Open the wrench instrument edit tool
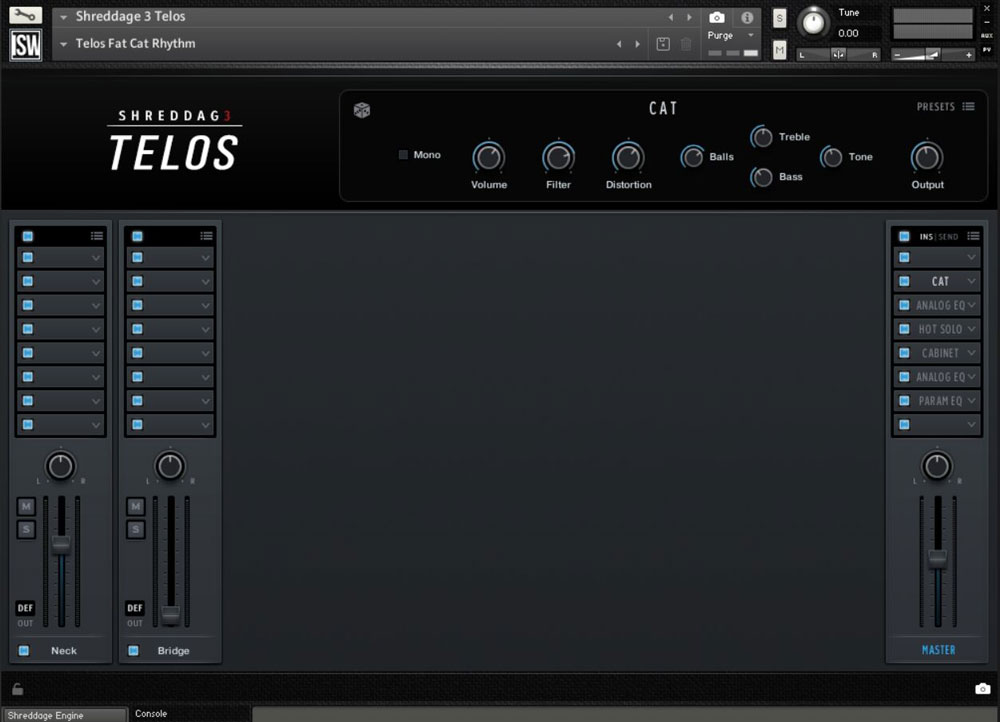This screenshot has height=722, width=1000. pyautogui.click(x=26, y=15)
